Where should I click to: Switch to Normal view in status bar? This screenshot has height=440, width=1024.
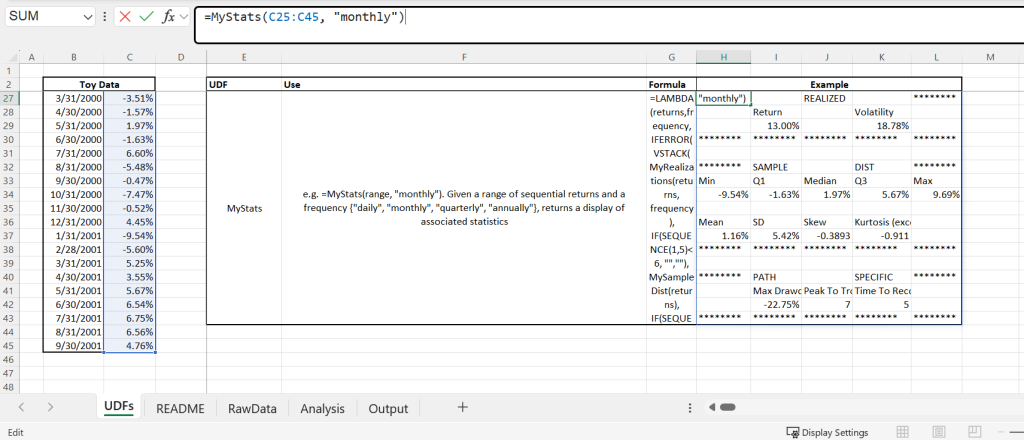(x=902, y=432)
